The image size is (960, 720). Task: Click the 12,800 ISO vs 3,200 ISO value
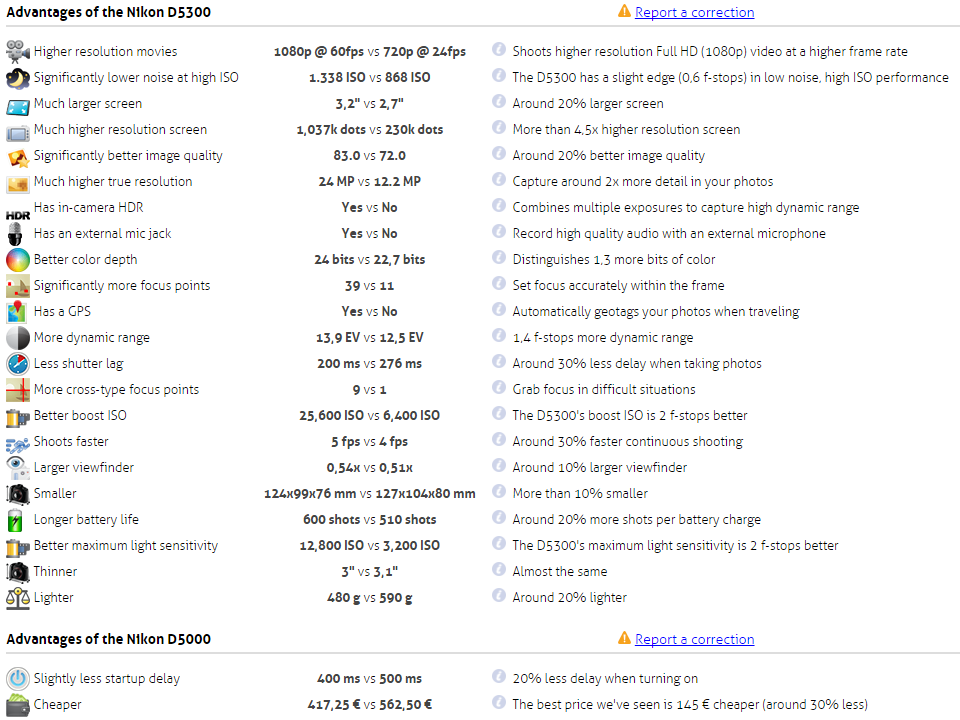coord(370,546)
